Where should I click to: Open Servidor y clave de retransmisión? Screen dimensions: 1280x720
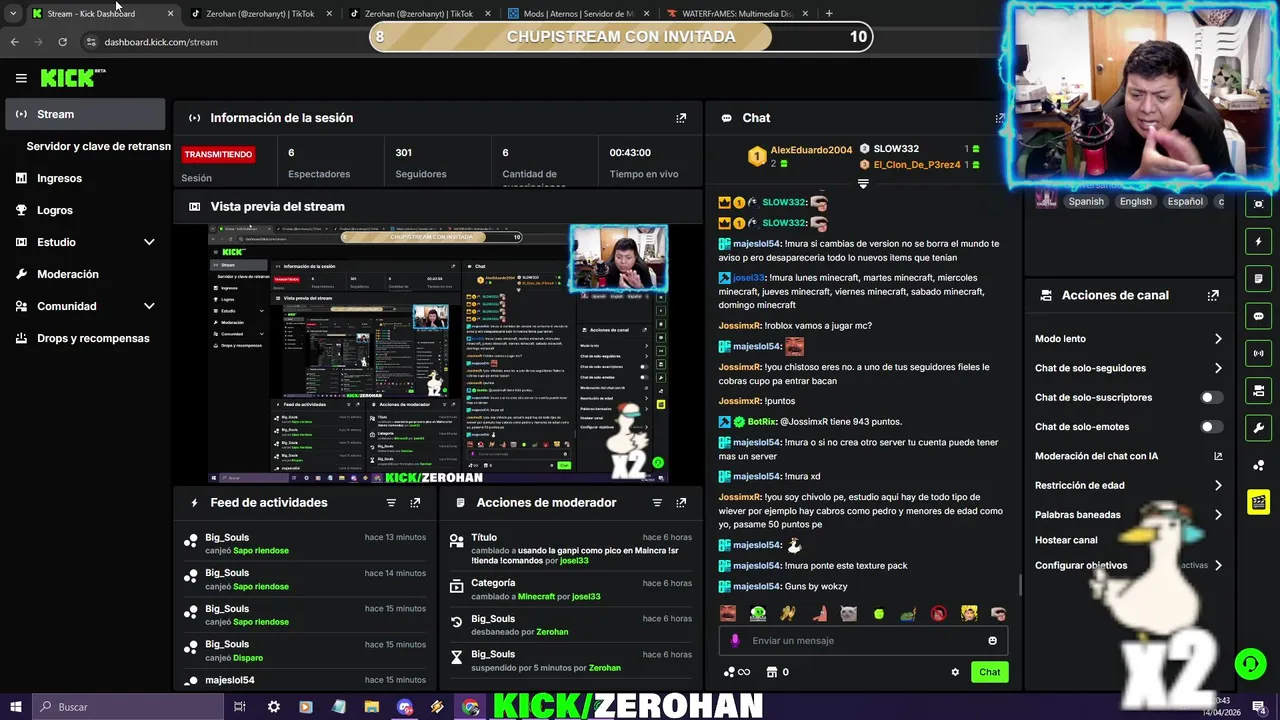point(98,146)
